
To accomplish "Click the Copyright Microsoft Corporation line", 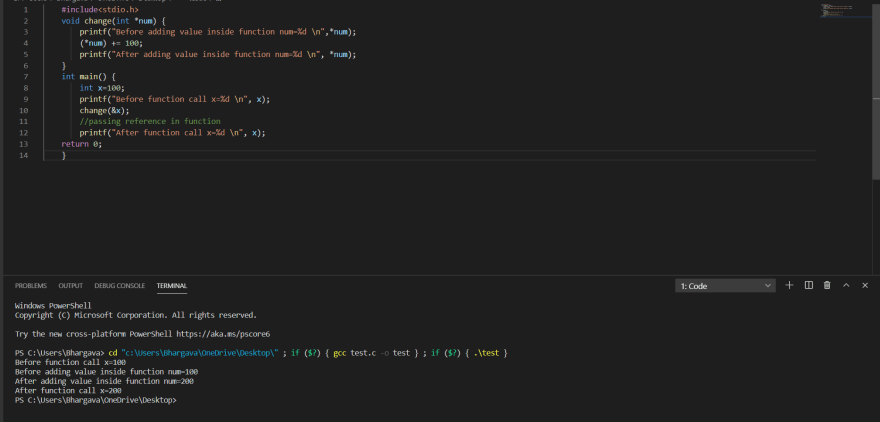I will pyautogui.click(x=136, y=315).
